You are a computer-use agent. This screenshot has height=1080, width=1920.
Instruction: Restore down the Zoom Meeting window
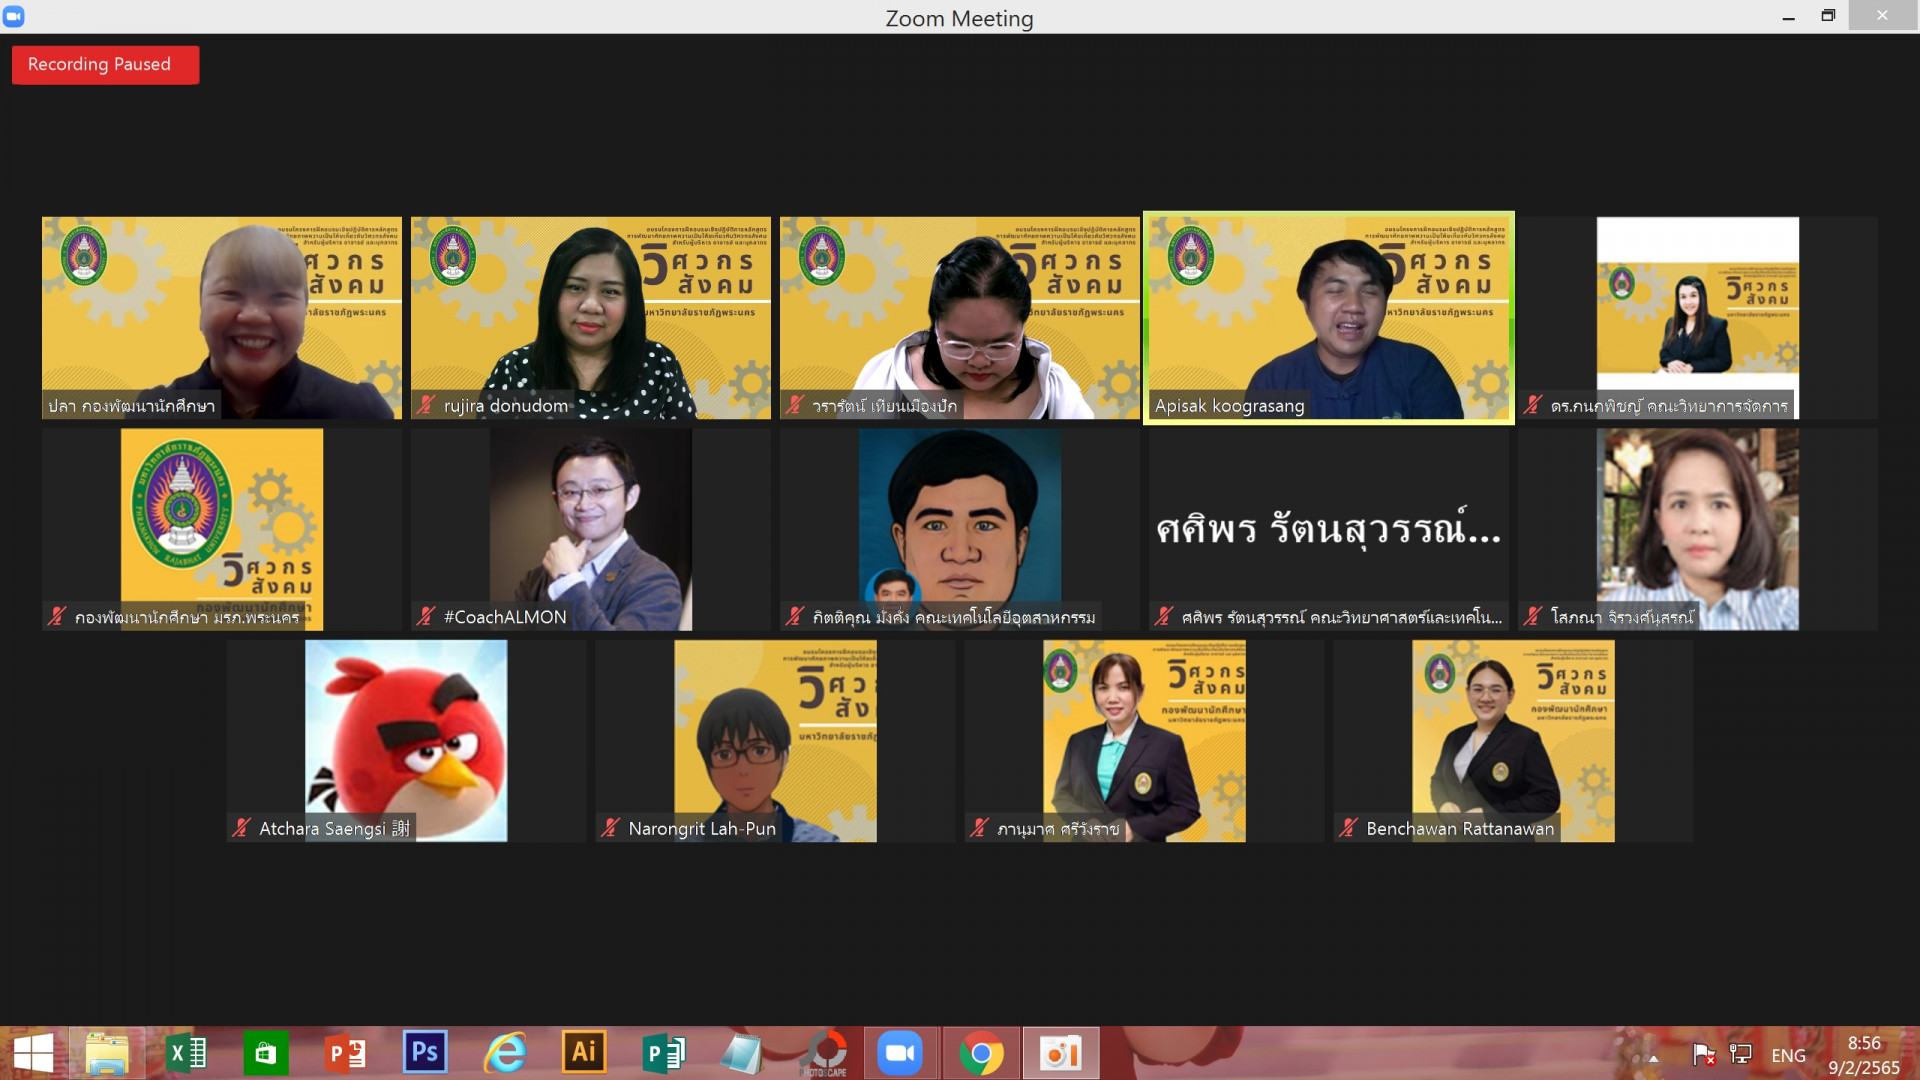1828,16
